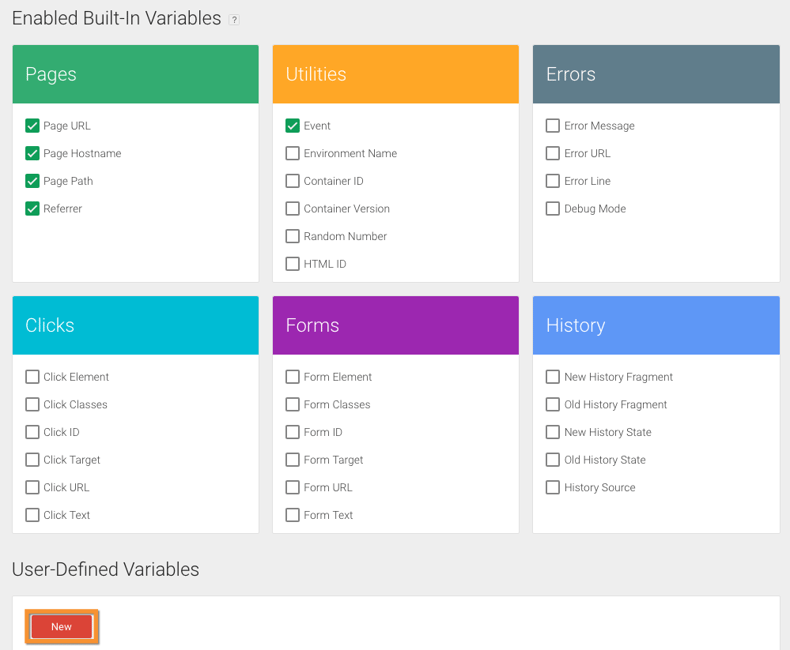Enable the Error Message variable
790x650 pixels.
(552, 126)
